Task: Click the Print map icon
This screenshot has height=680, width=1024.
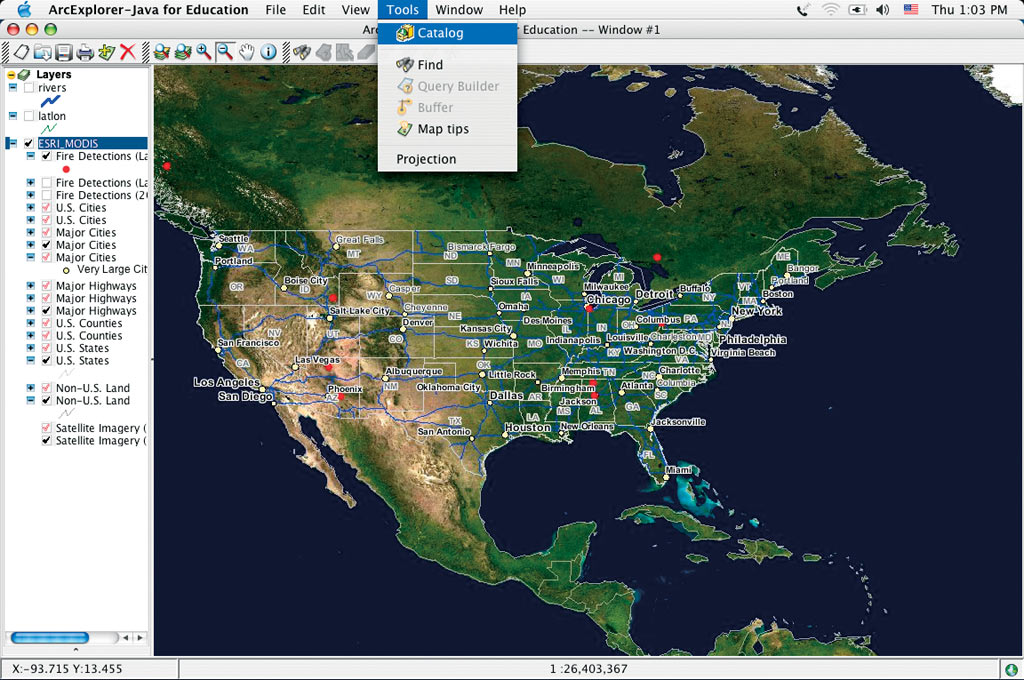Action: 85,52
